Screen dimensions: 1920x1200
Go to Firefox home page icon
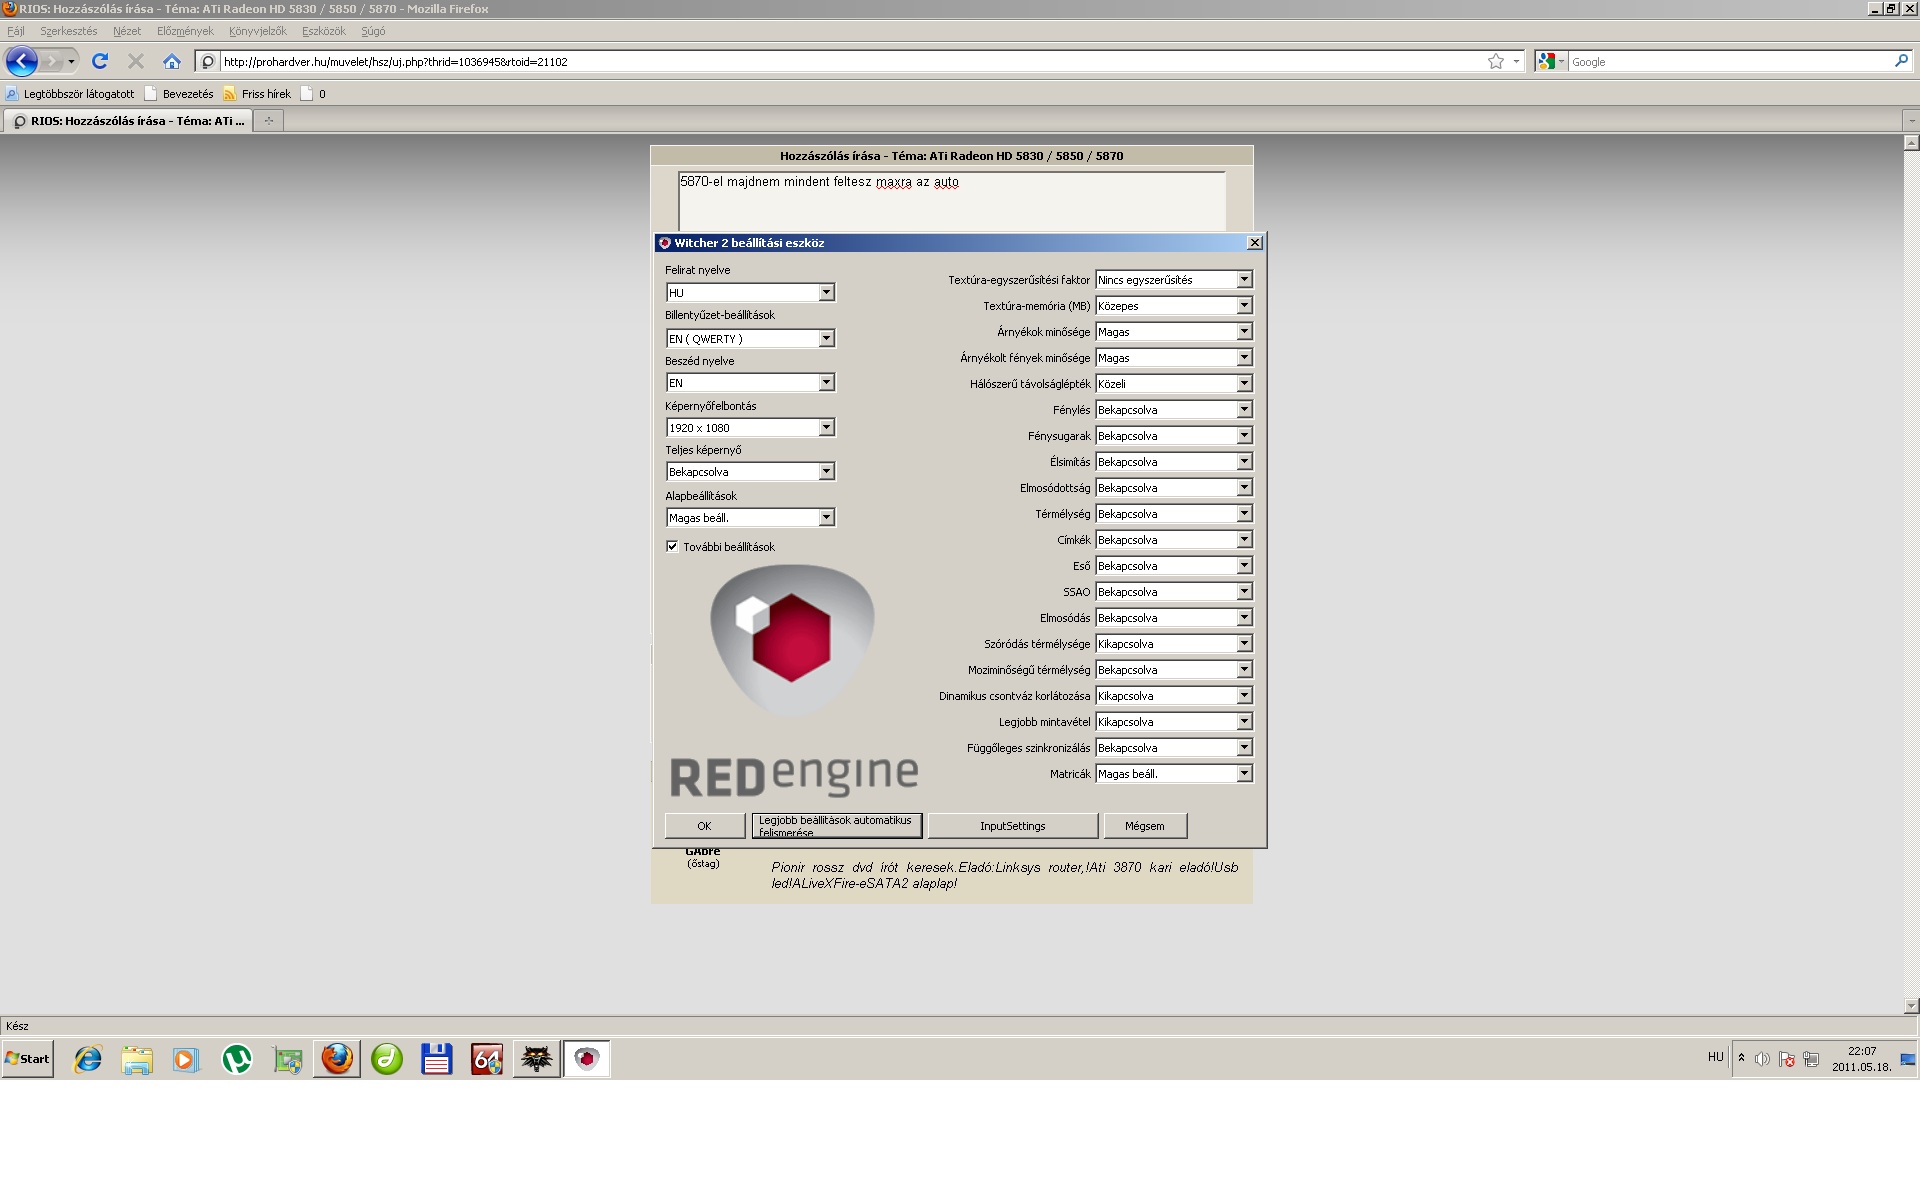point(172,61)
